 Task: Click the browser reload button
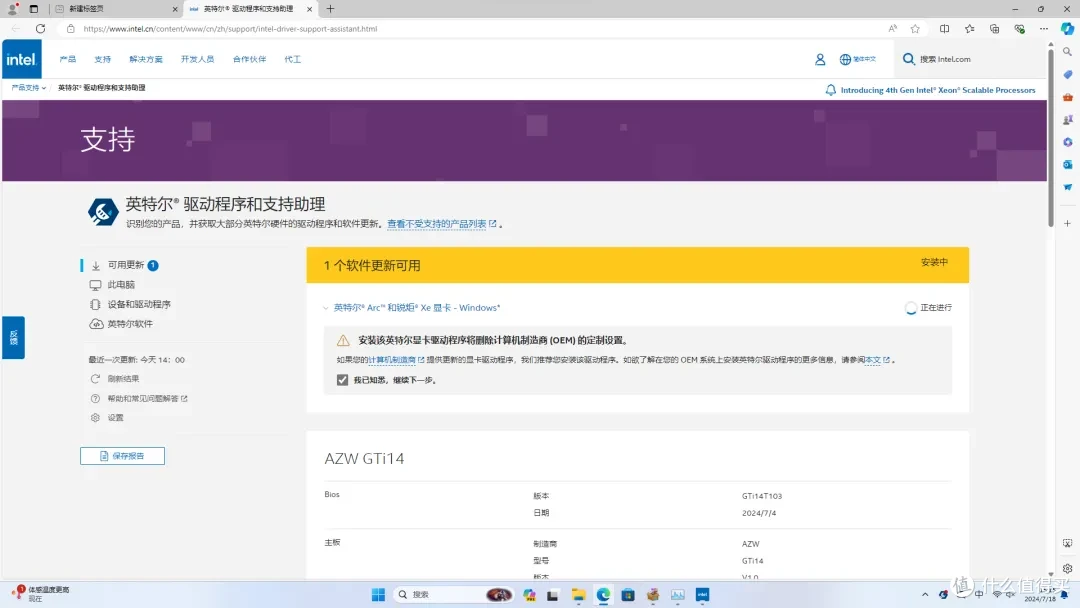(41, 29)
